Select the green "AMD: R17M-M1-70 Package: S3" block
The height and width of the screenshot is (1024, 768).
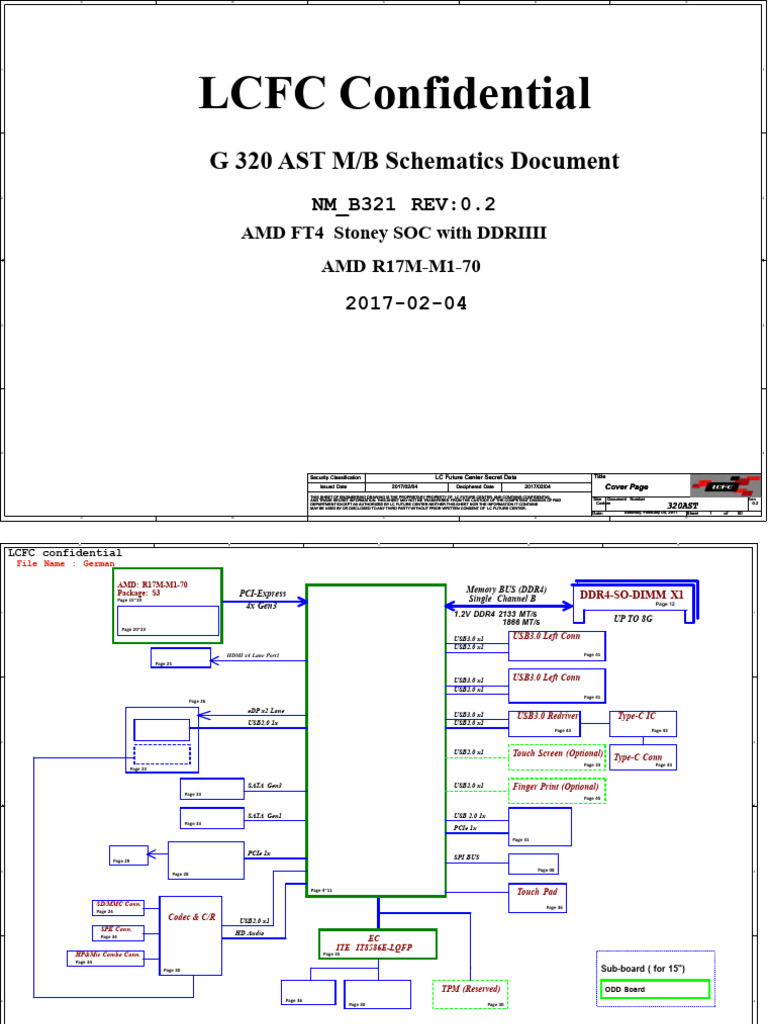click(x=167, y=605)
